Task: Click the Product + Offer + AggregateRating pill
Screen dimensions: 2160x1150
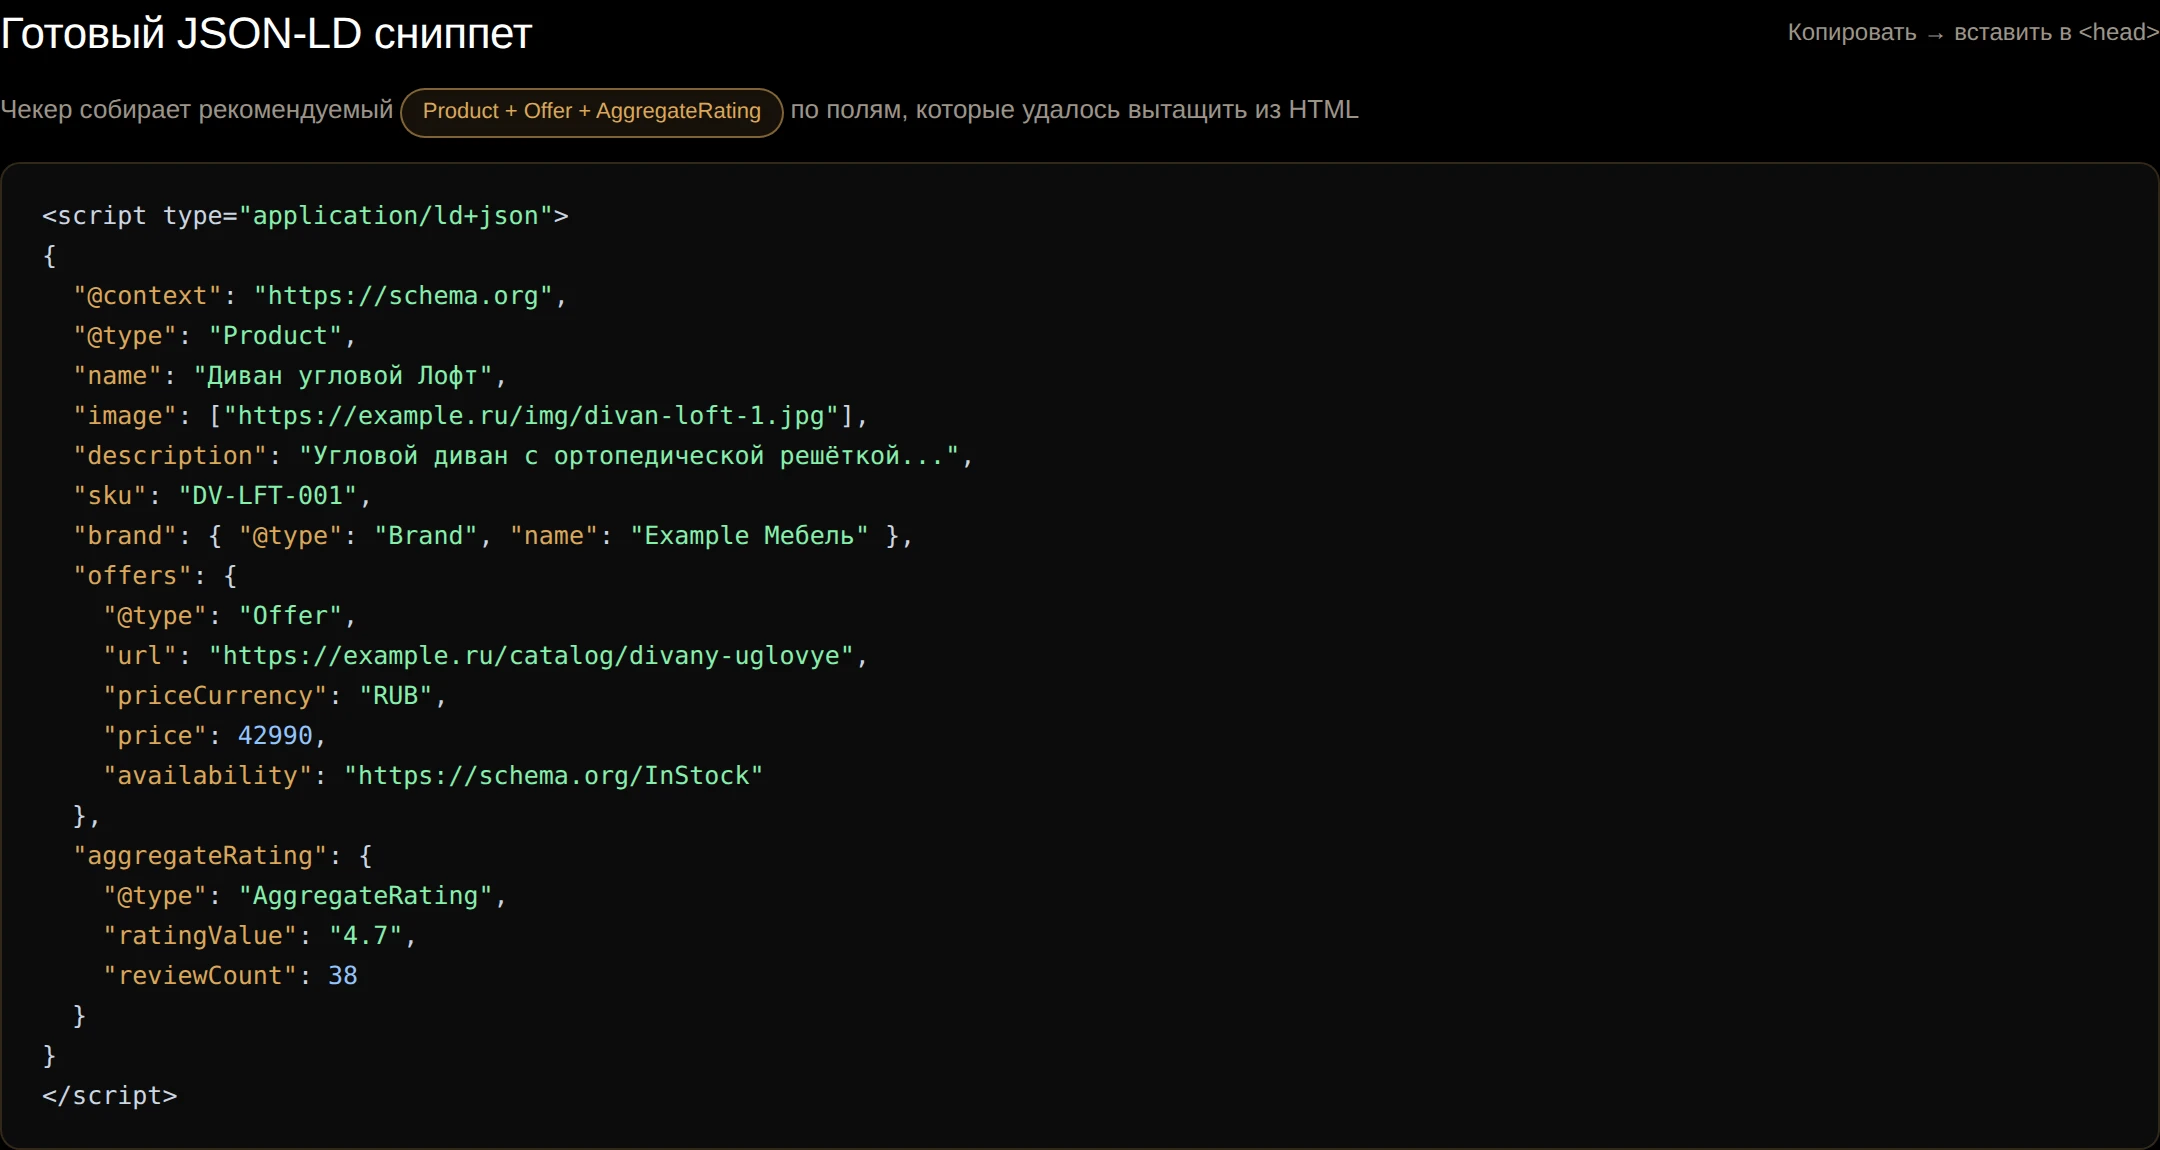Action: click(591, 111)
